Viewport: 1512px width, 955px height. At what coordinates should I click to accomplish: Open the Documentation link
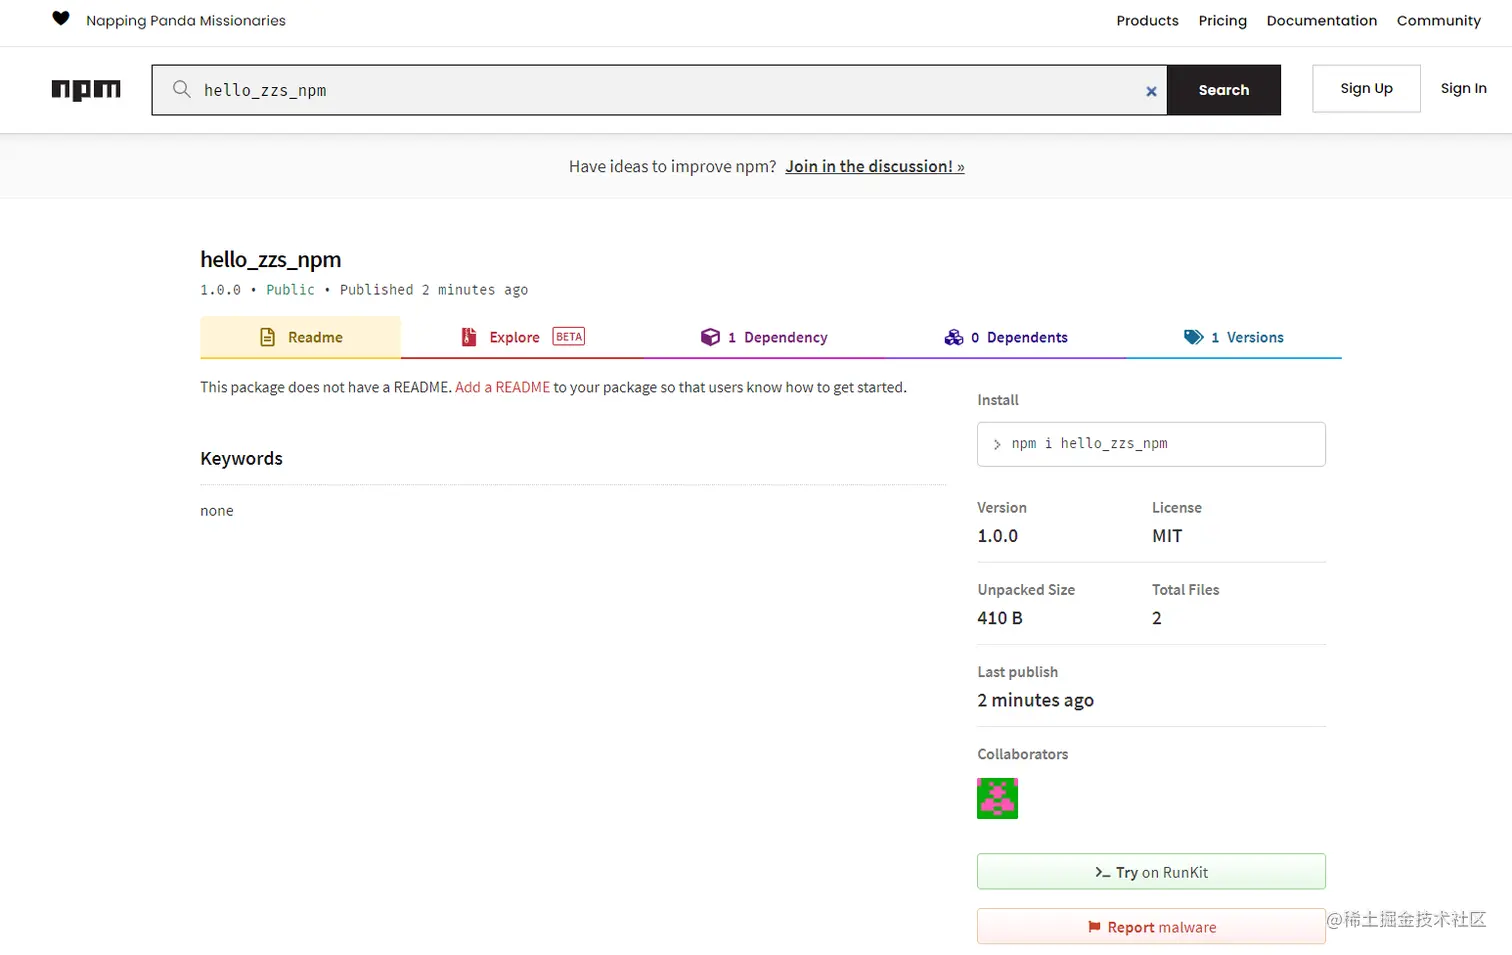1321,20
